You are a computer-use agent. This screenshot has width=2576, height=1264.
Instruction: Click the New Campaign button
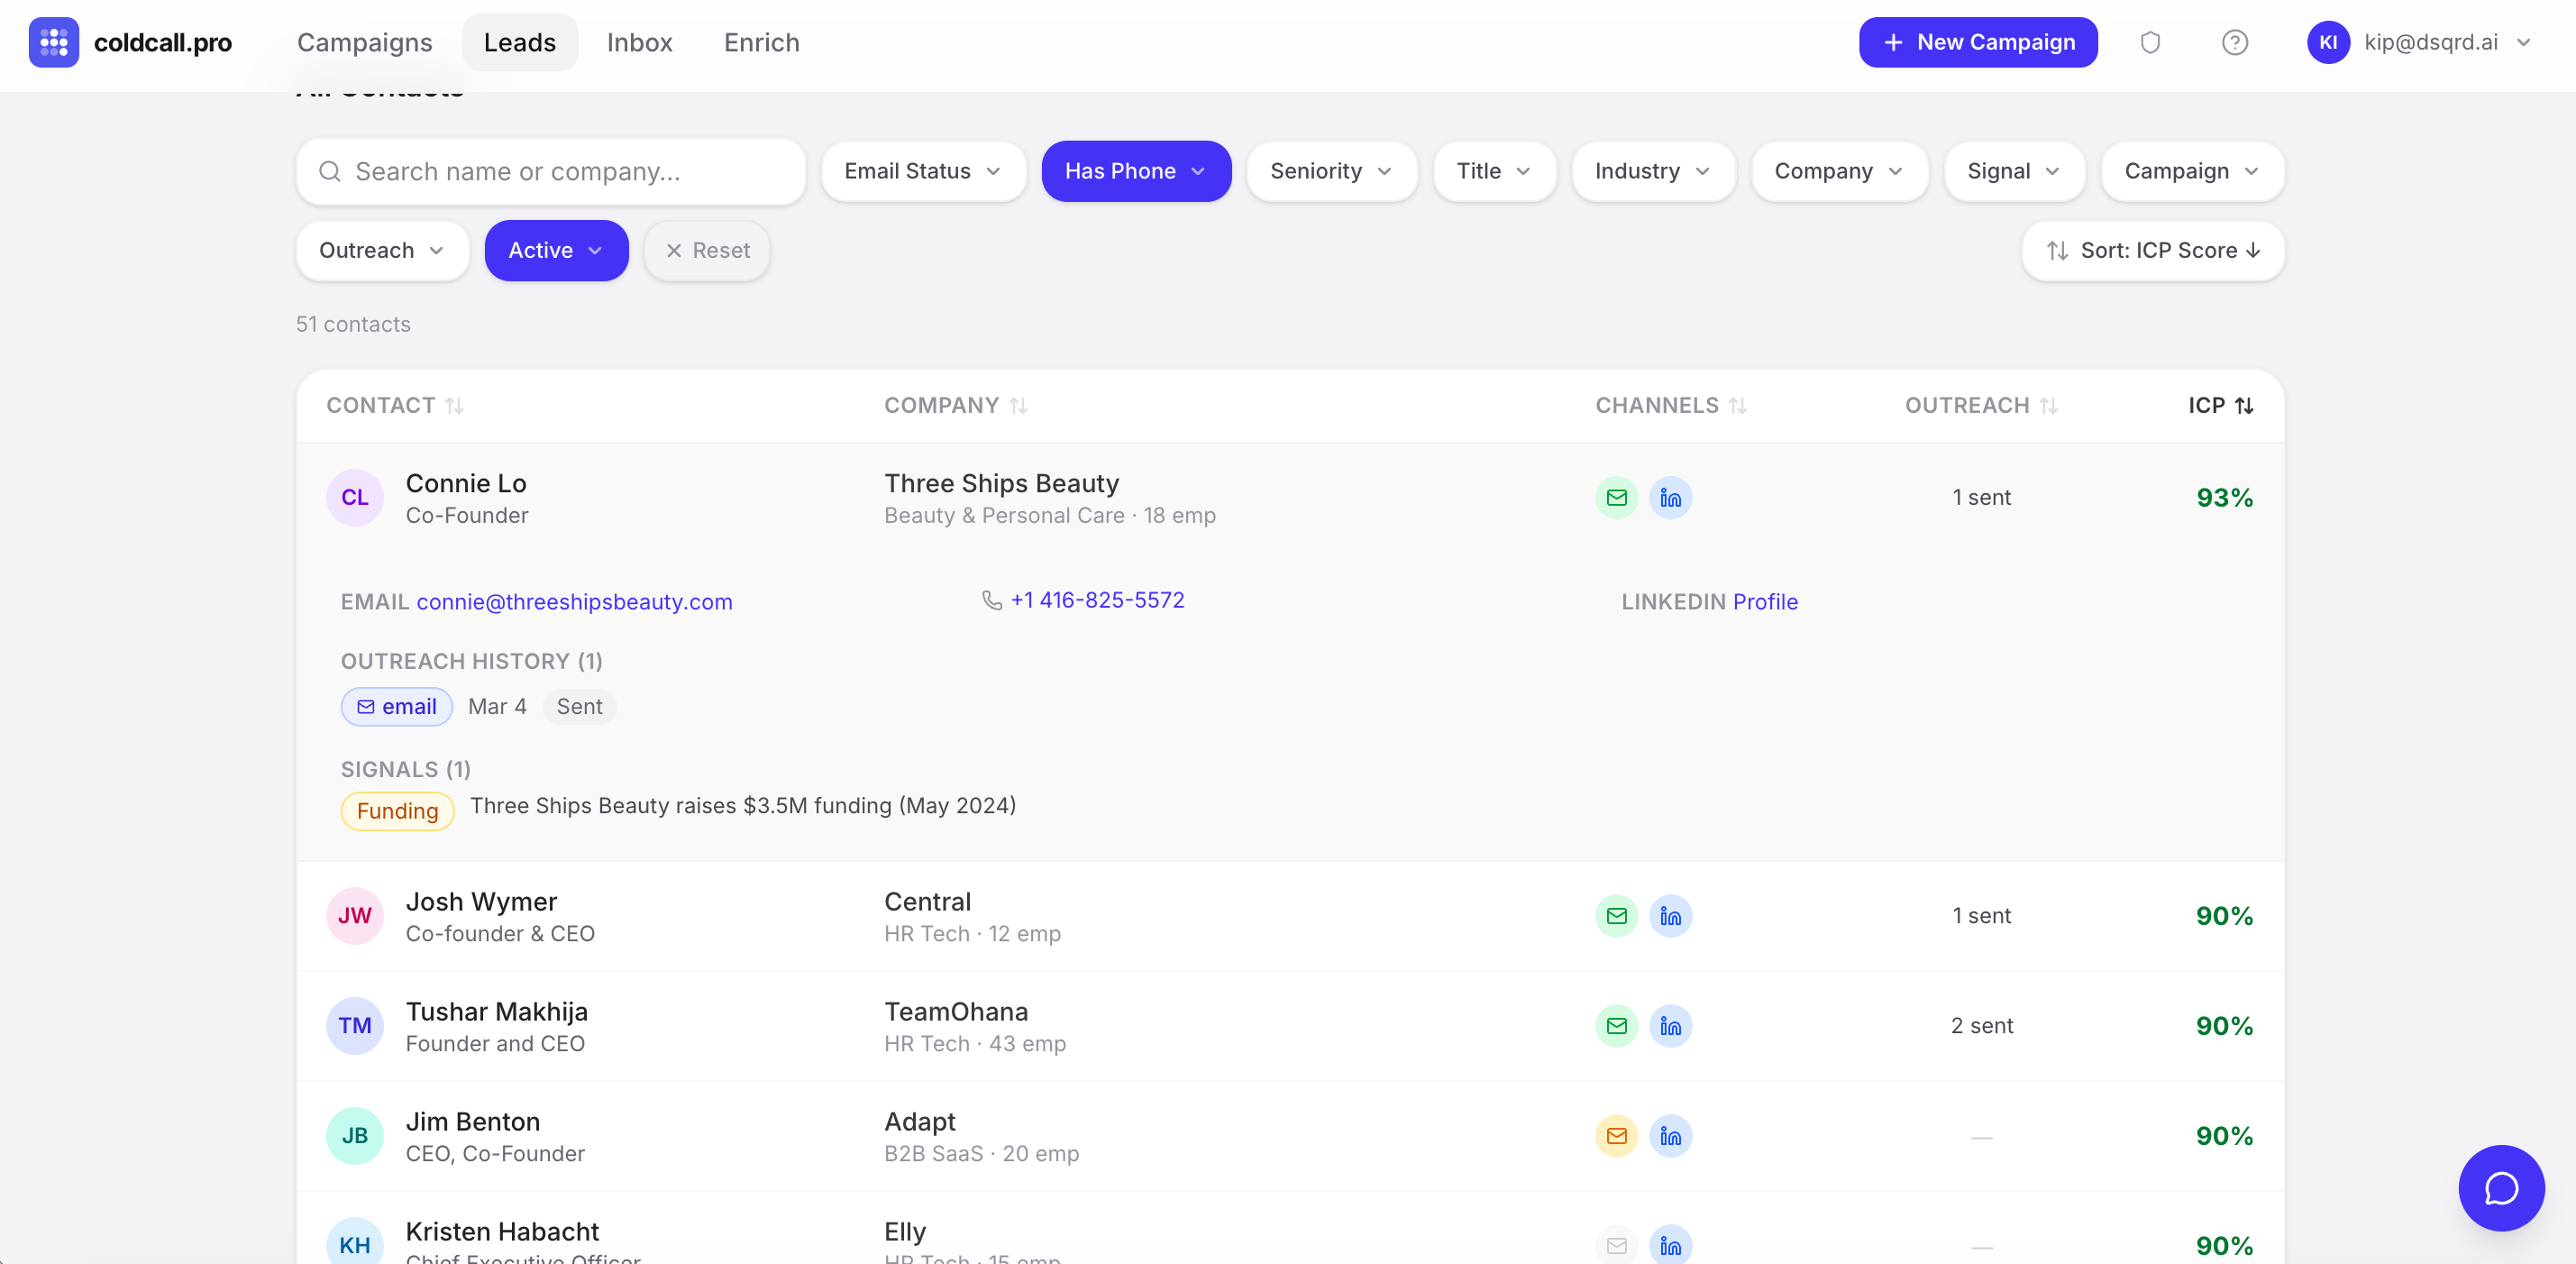tap(1977, 42)
